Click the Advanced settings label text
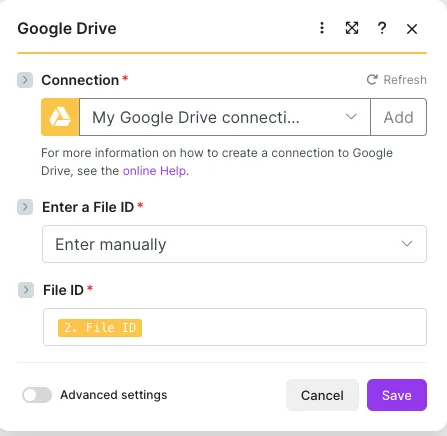447x436 pixels. click(114, 395)
